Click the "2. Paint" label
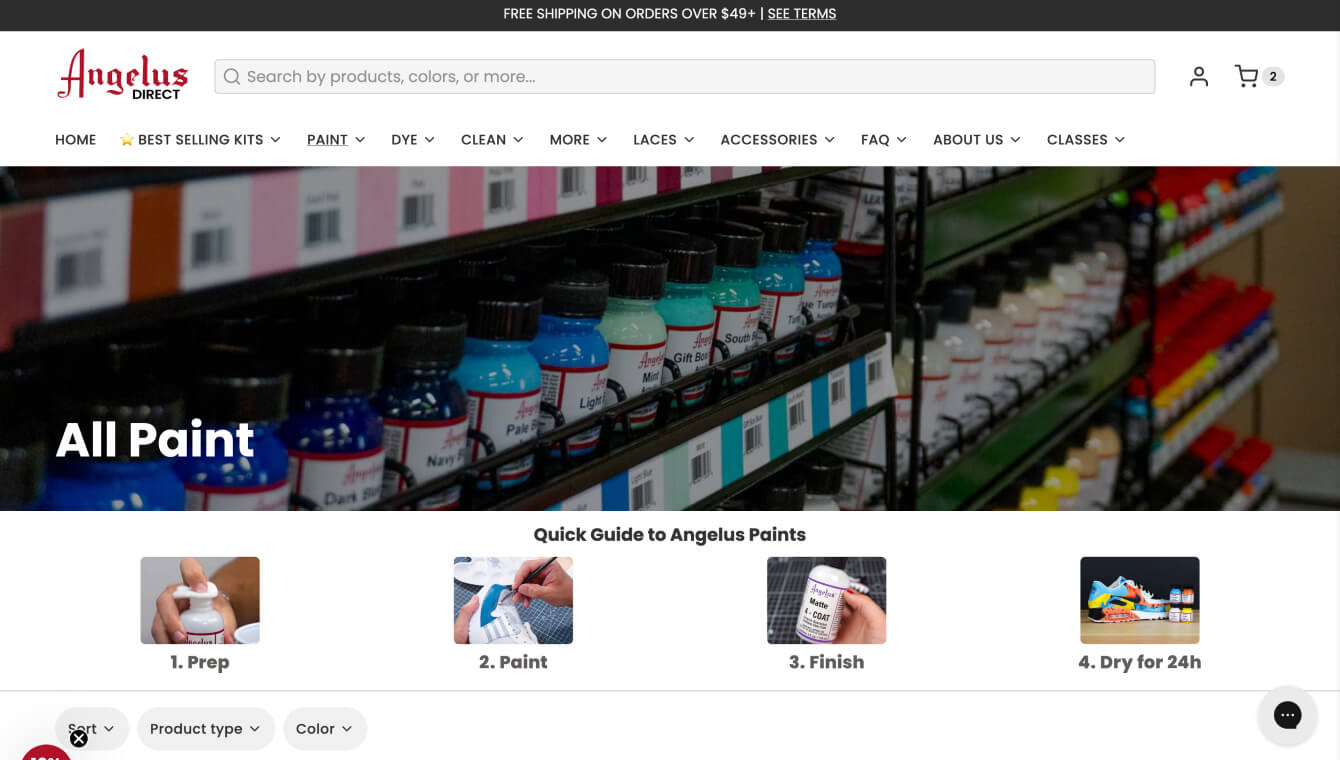Screen dimensions: 1340x760 tap(513, 662)
